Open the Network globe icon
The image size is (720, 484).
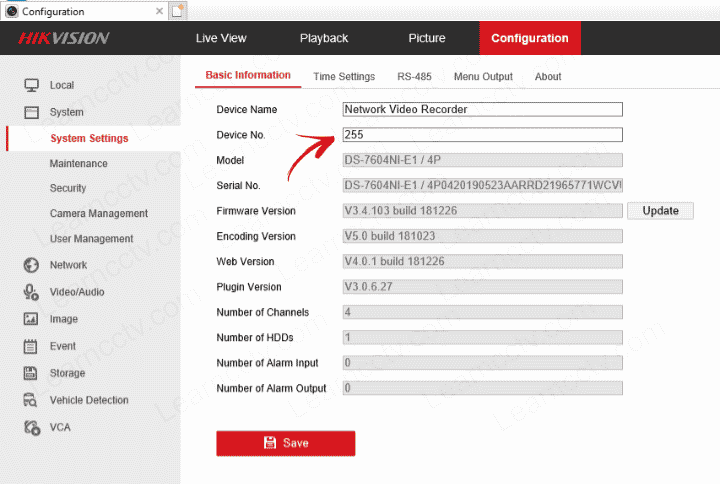(x=31, y=265)
